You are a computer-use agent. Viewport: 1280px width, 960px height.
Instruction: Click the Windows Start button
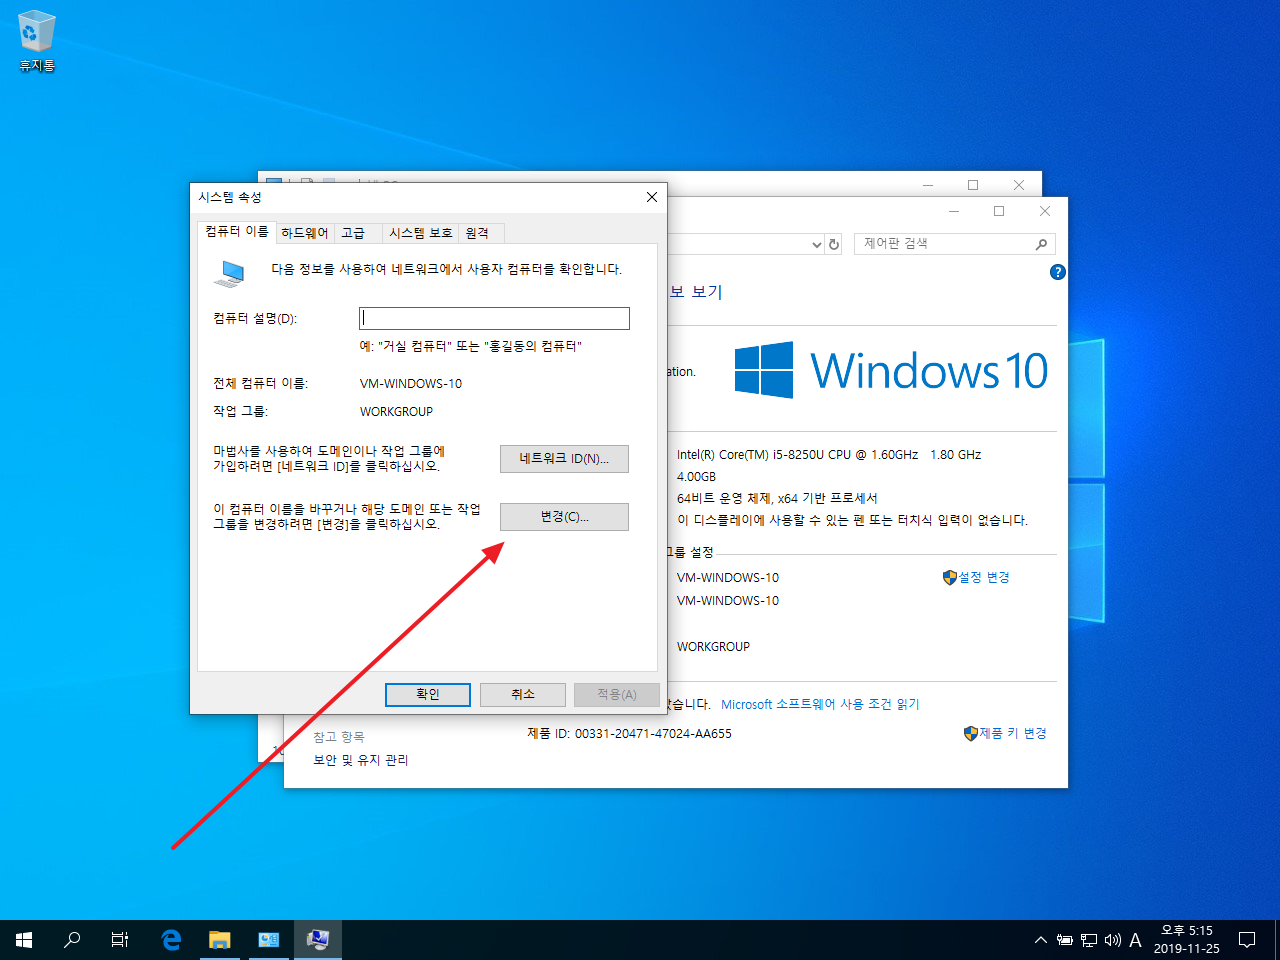(23, 939)
